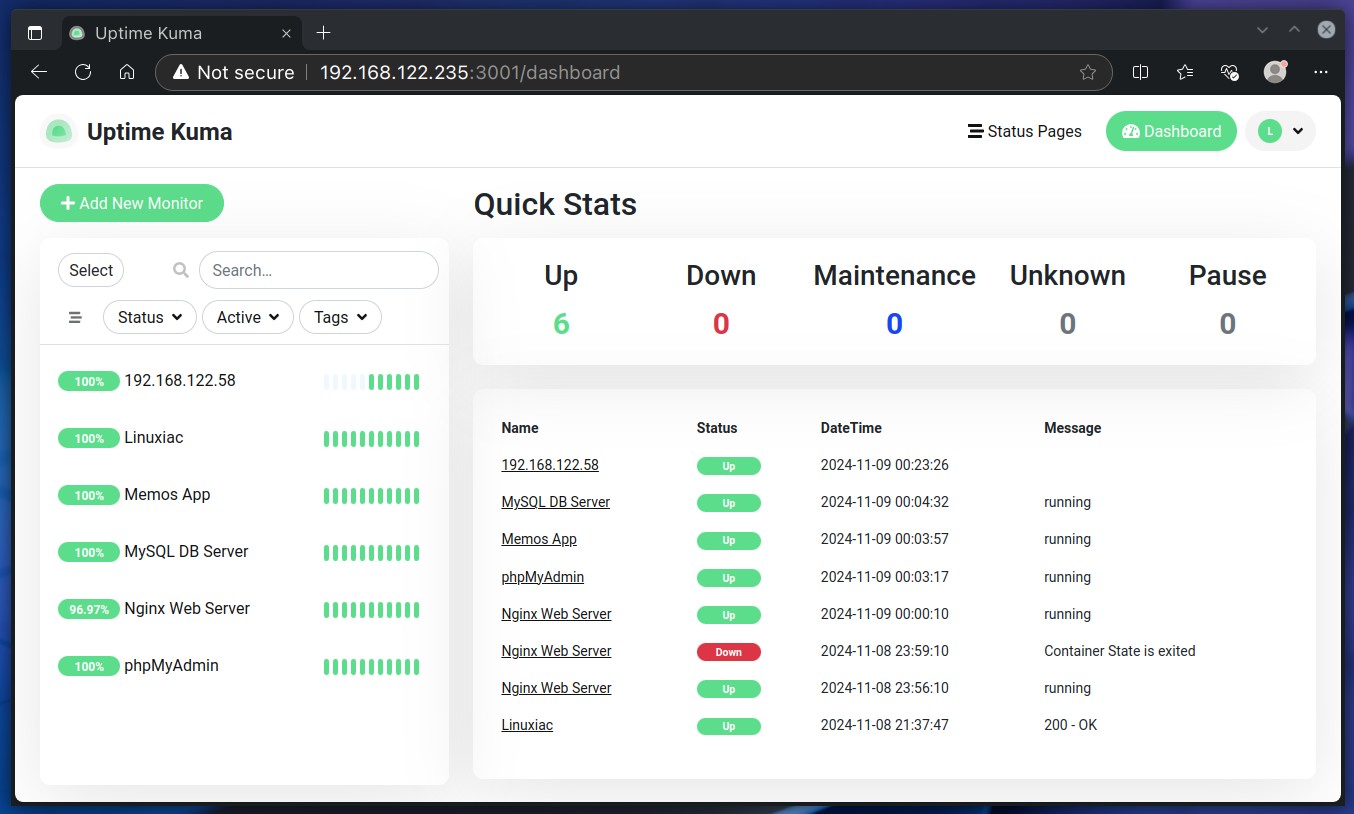Go to browser home icon
This screenshot has width=1354, height=814.
point(127,72)
